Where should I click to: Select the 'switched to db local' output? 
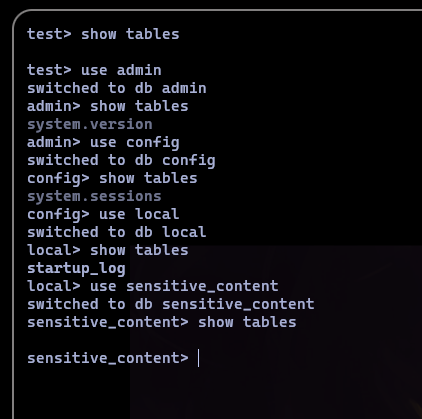click(117, 232)
